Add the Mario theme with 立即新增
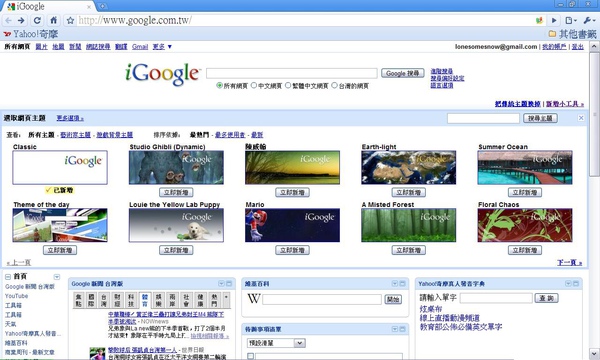The height and width of the screenshot is (360, 600). click(292, 250)
